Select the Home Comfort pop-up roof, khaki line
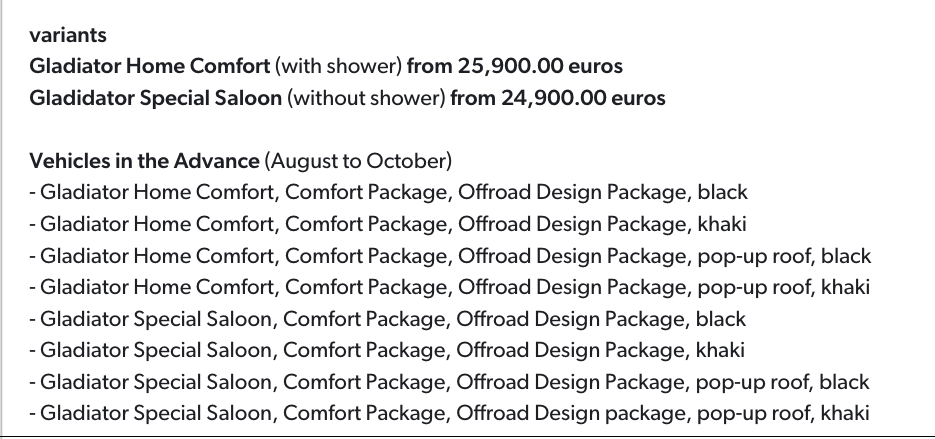 tap(449, 288)
